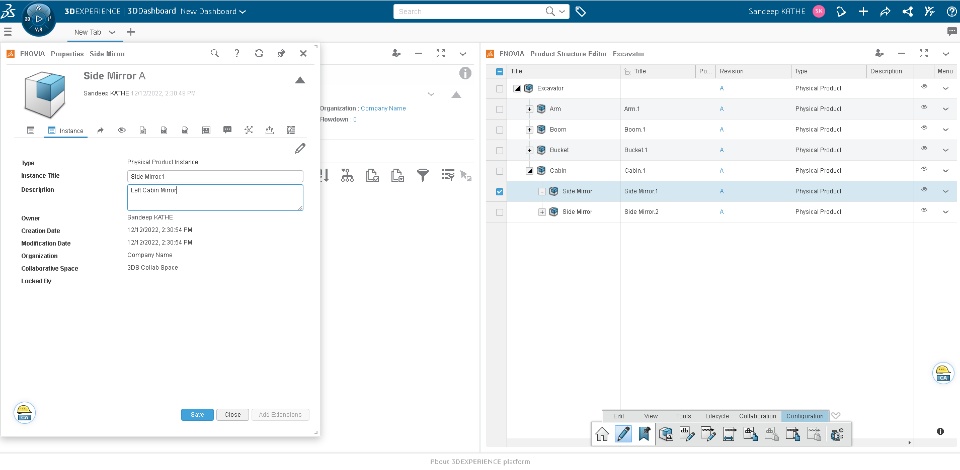Image resolution: width=960 pixels, height=470 pixels.
Task: Click the search magnifier in the Properties panel header
Action: coord(215,53)
